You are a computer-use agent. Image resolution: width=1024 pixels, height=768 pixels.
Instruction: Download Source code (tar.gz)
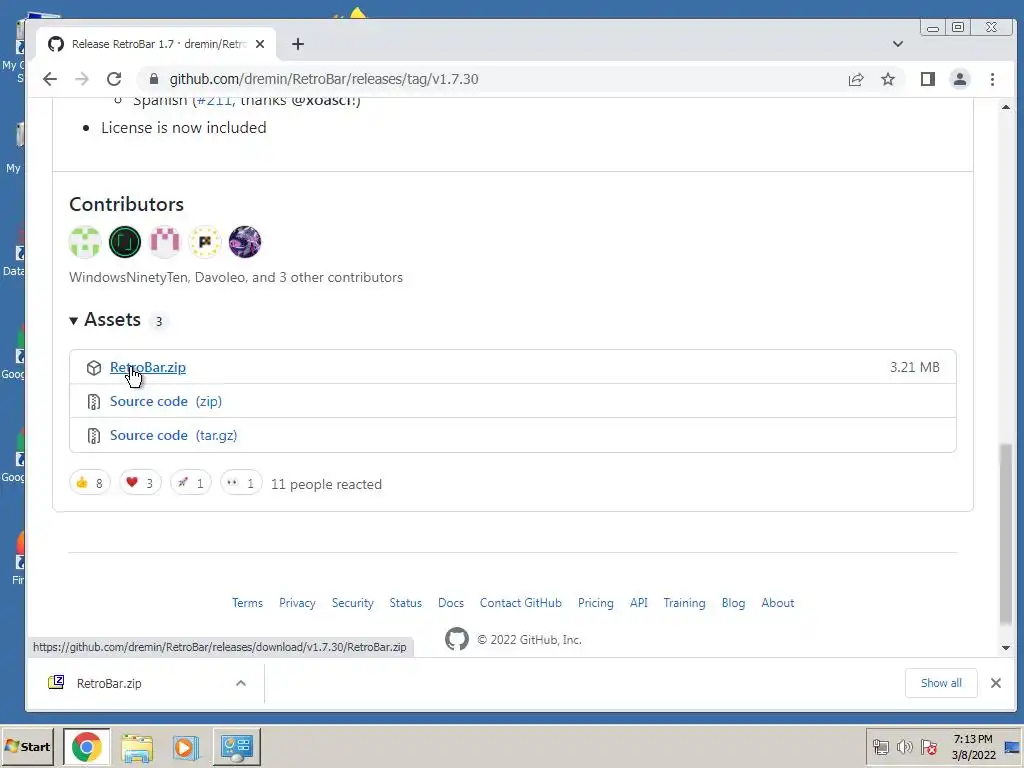pos(173,435)
